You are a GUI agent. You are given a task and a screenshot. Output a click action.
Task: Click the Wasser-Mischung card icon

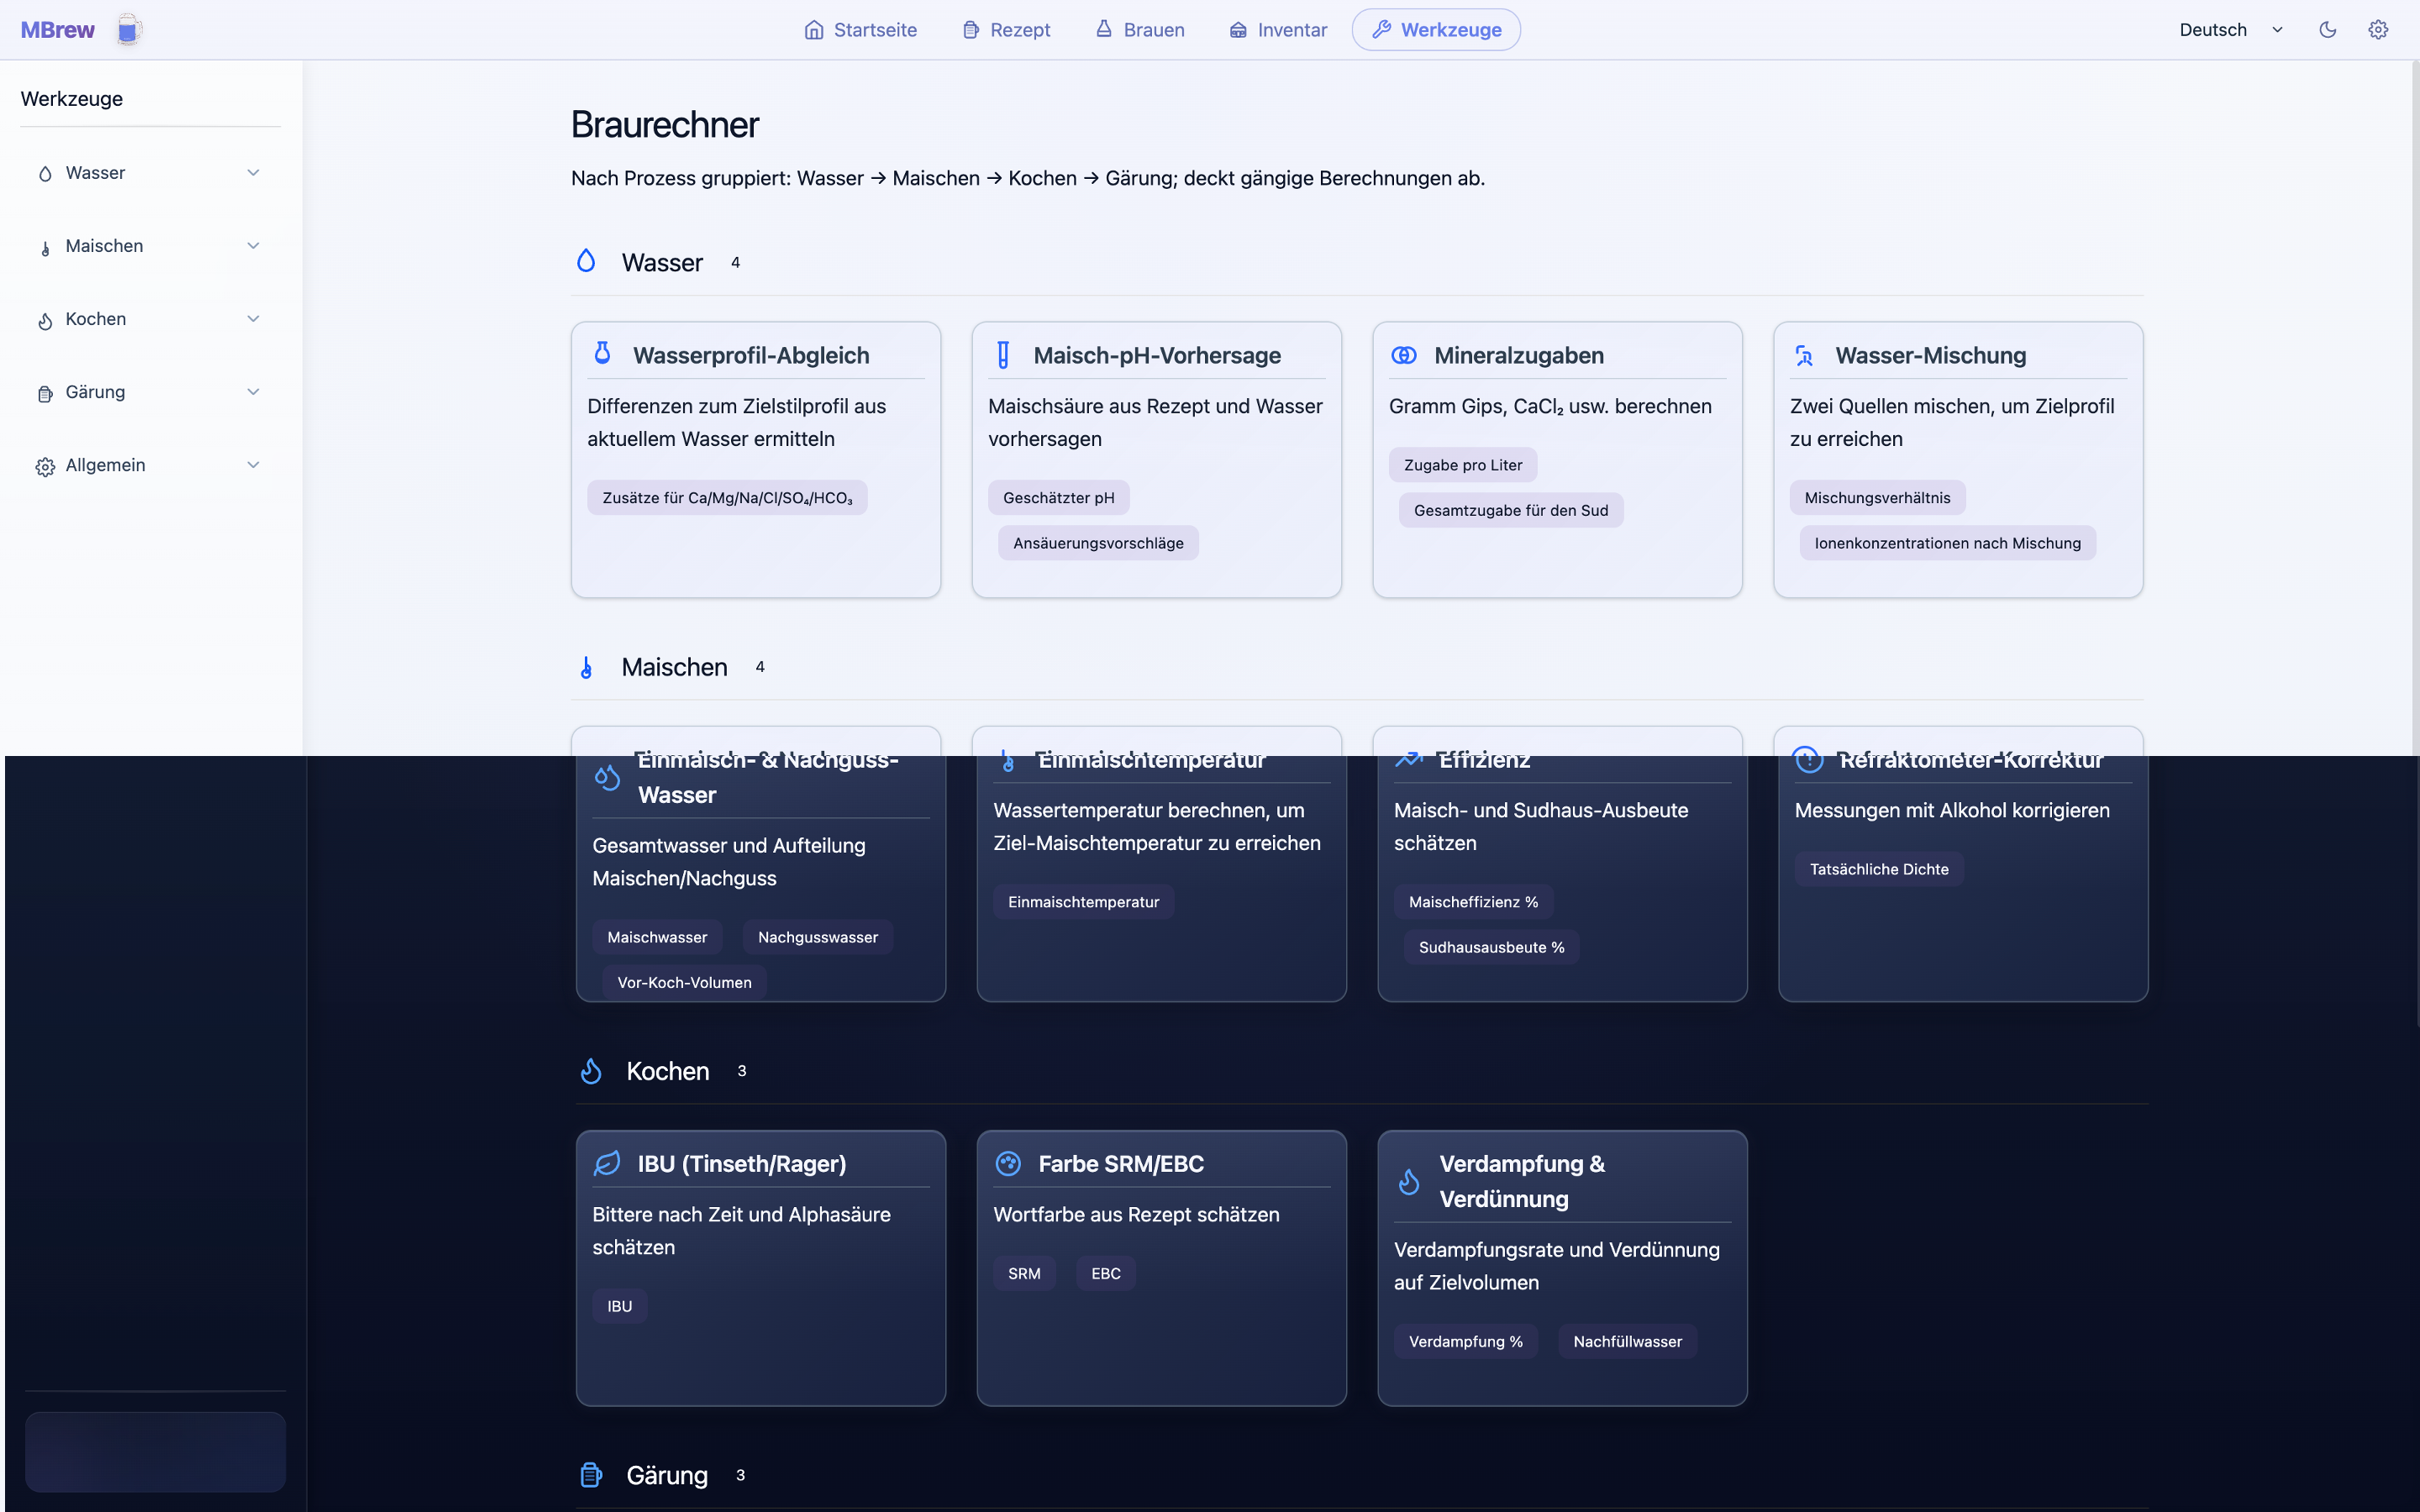(x=1805, y=355)
